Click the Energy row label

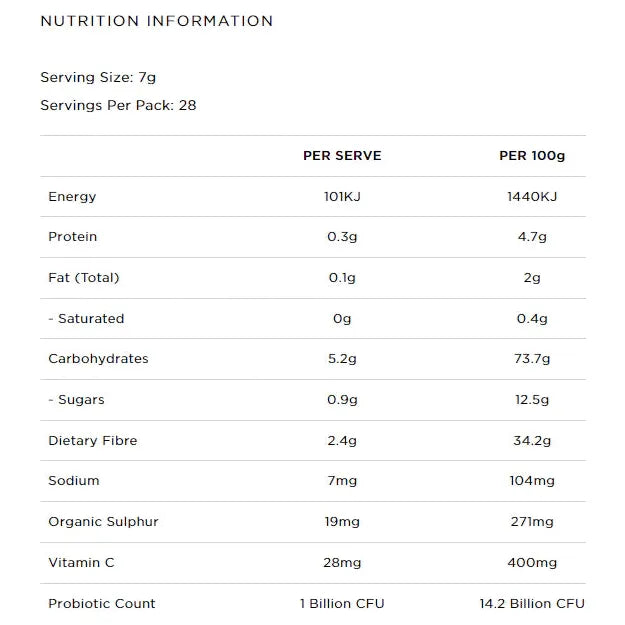point(72,197)
